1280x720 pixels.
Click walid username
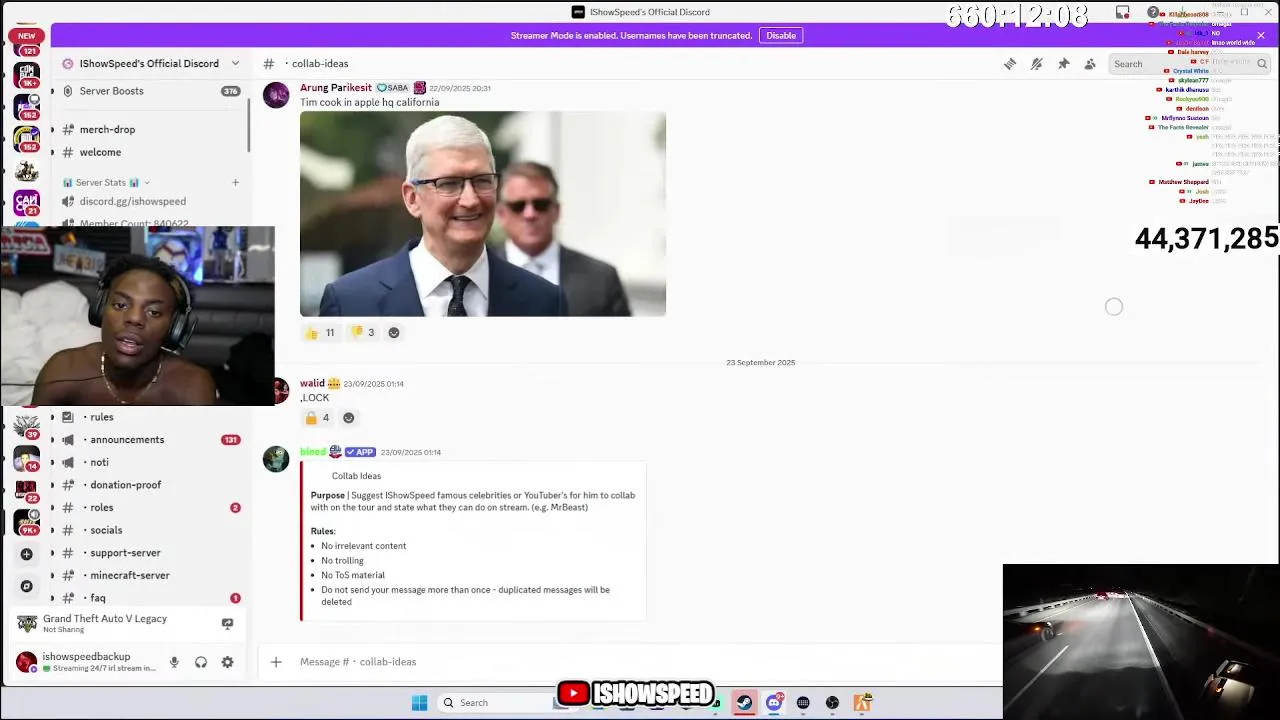click(312, 384)
